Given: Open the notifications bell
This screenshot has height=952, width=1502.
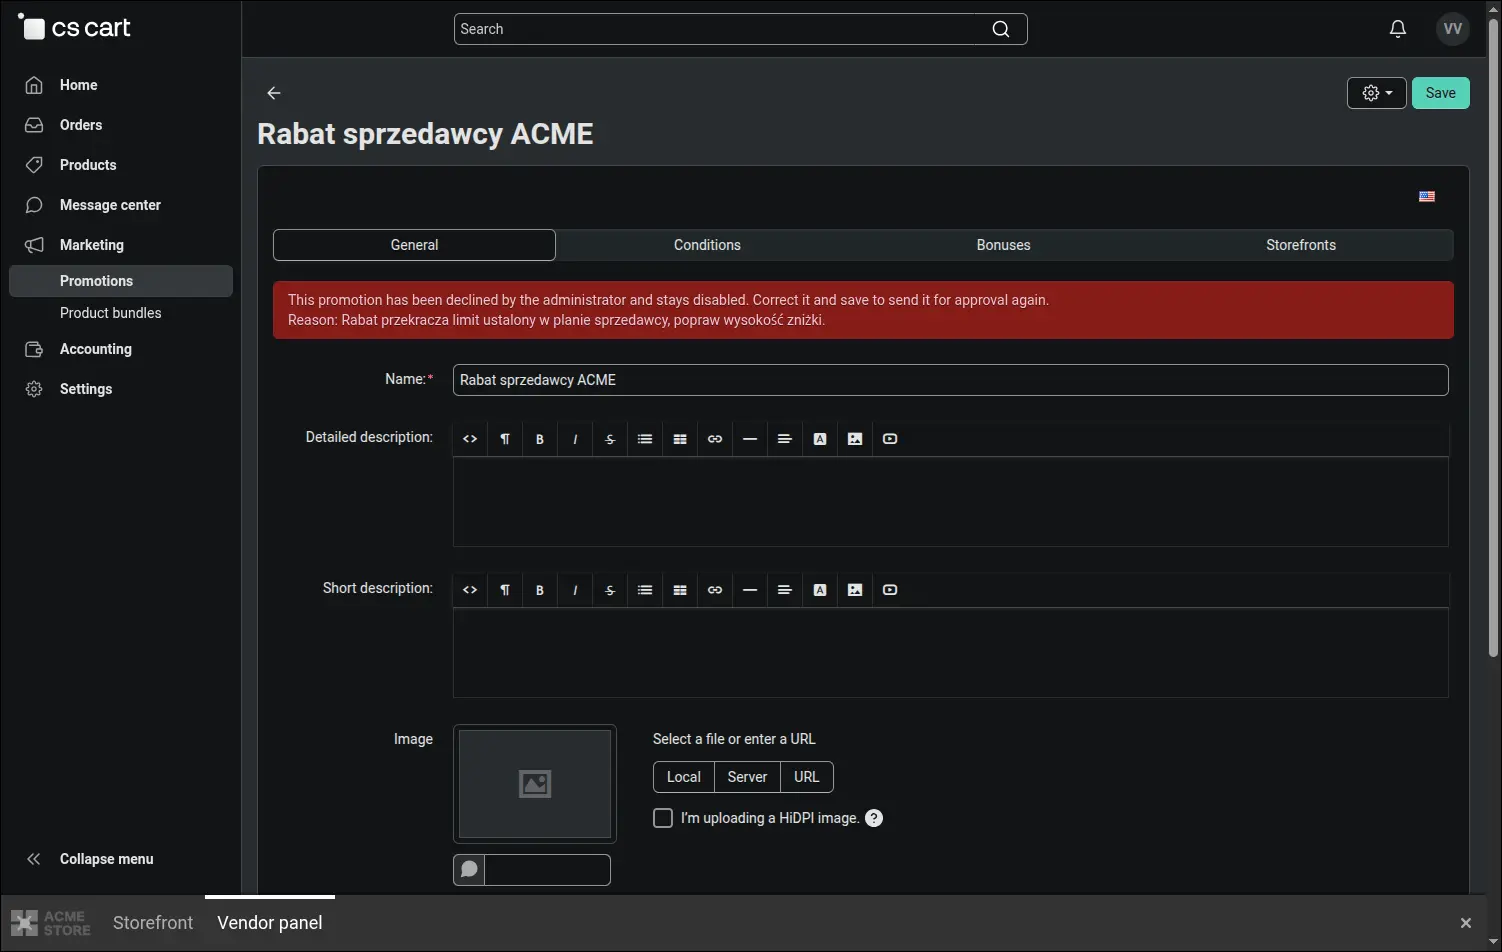Looking at the screenshot, I should pos(1398,29).
